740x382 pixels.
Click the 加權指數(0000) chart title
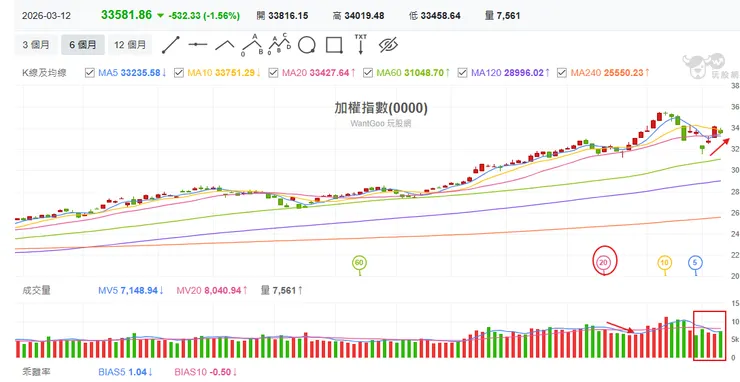[381, 108]
